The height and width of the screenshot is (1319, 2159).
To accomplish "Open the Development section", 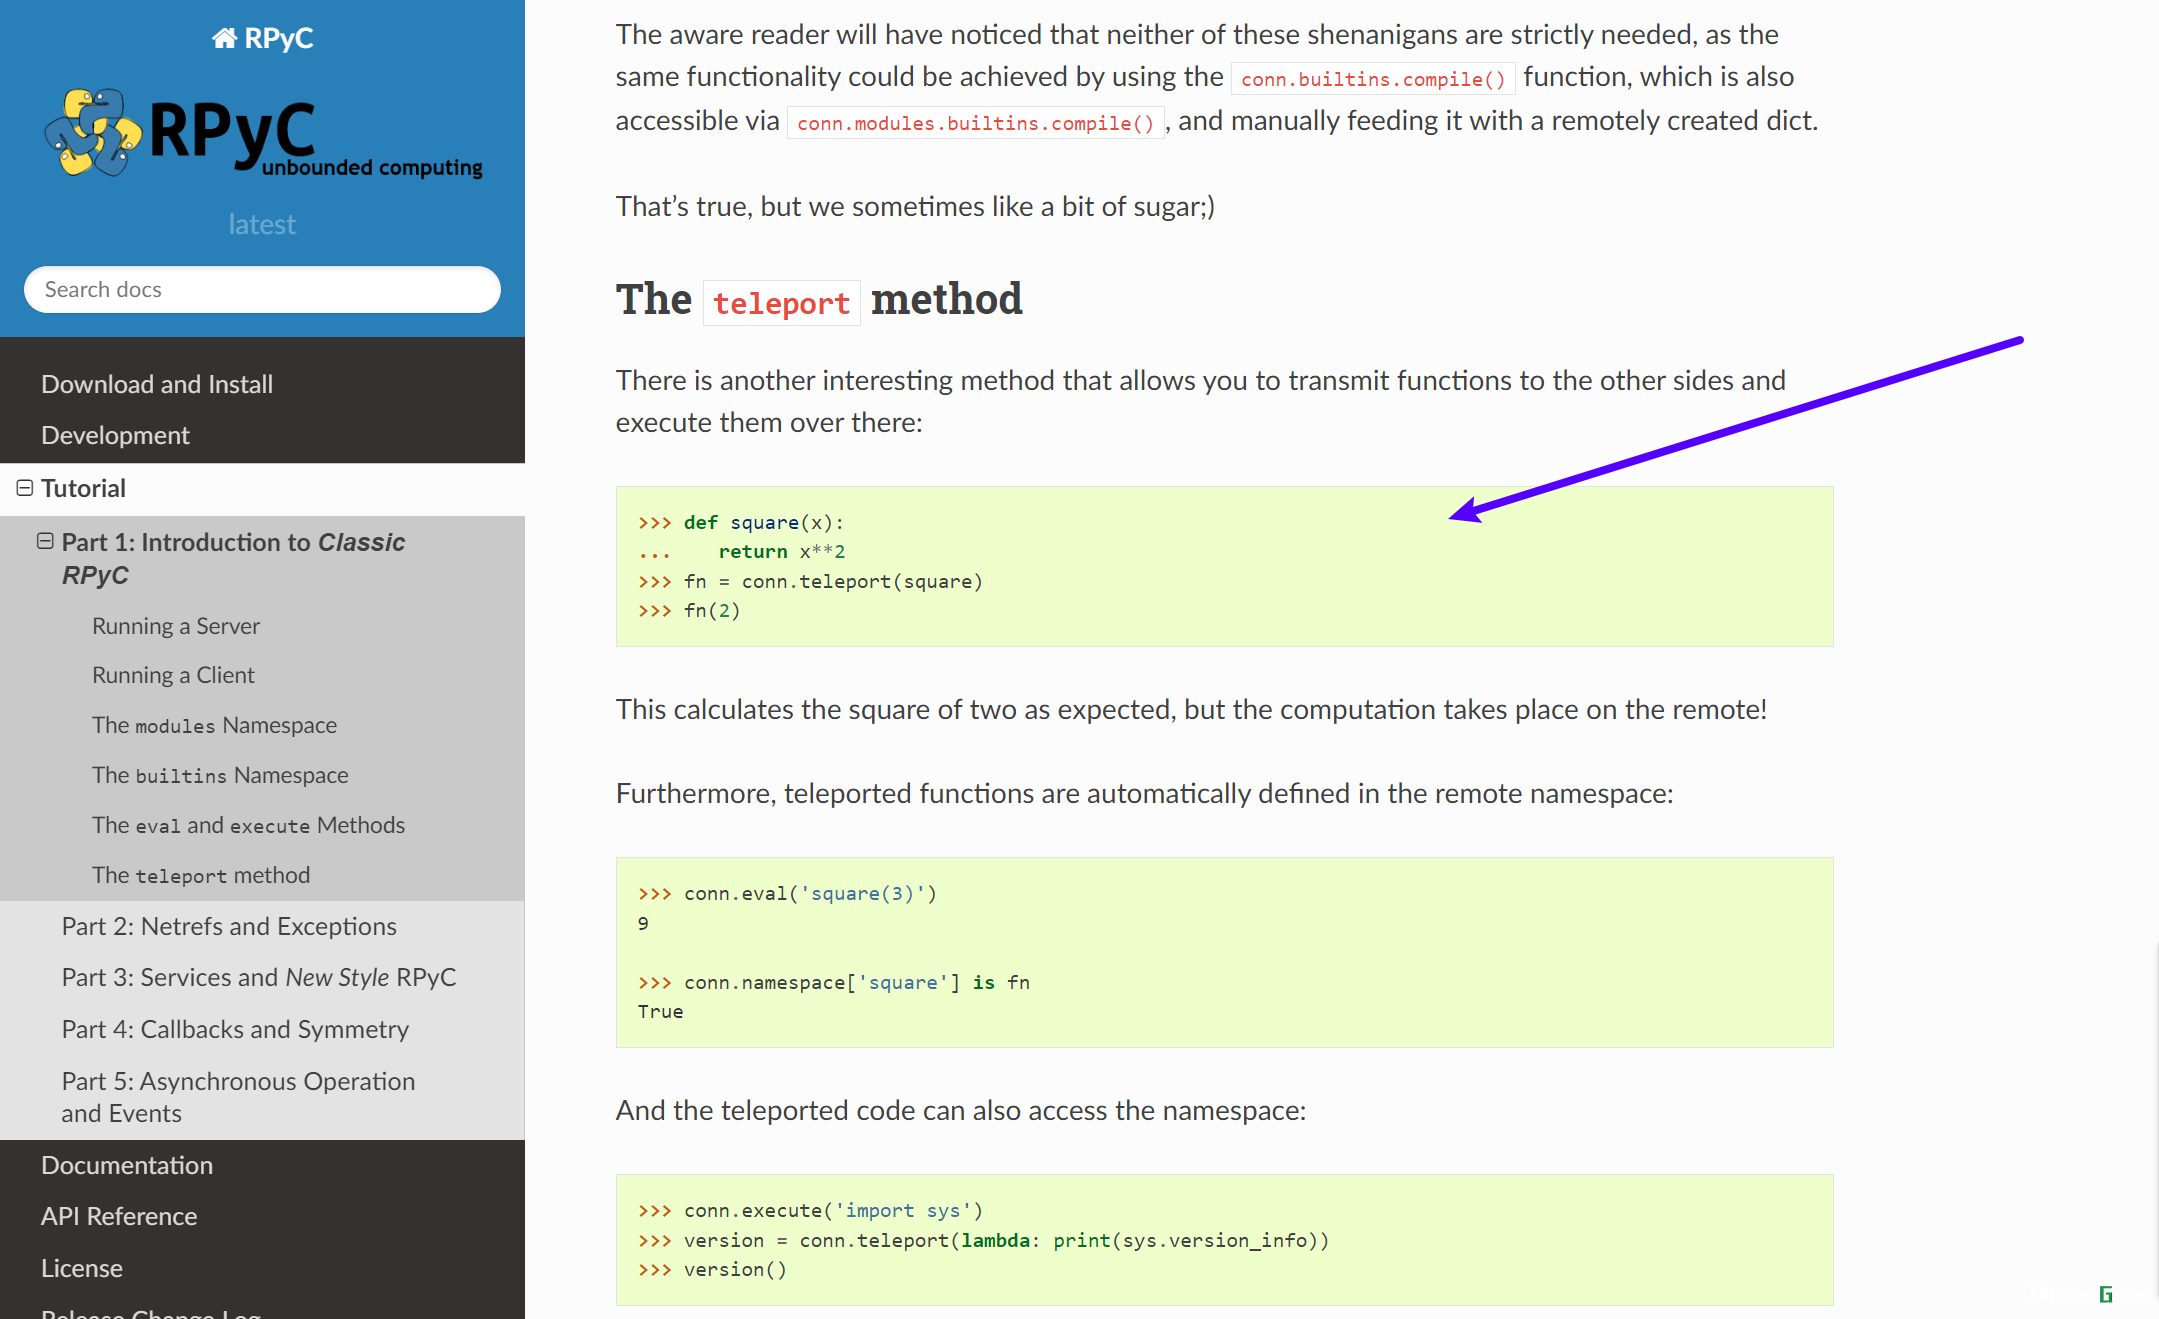I will pyautogui.click(x=115, y=435).
